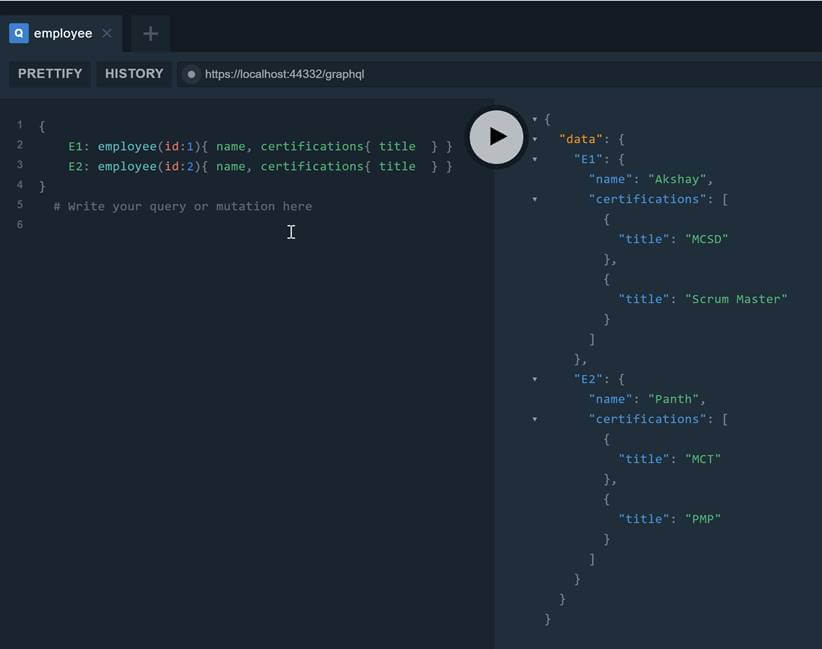Click the PRETTIFY button

tap(49, 73)
